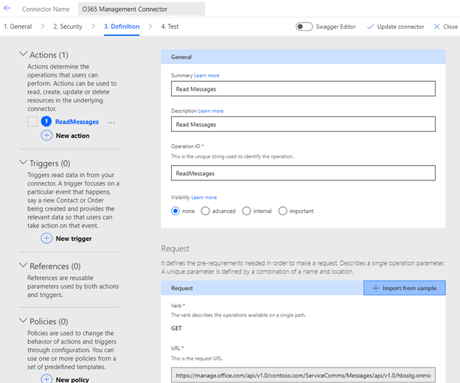Click the New trigger label
460x383 pixels.
click(x=74, y=239)
